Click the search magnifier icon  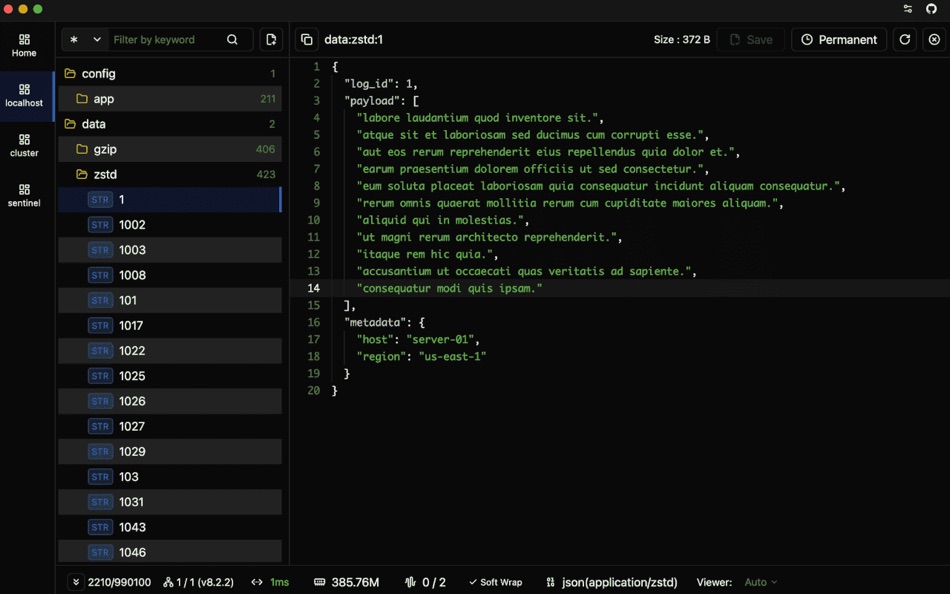point(232,40)
